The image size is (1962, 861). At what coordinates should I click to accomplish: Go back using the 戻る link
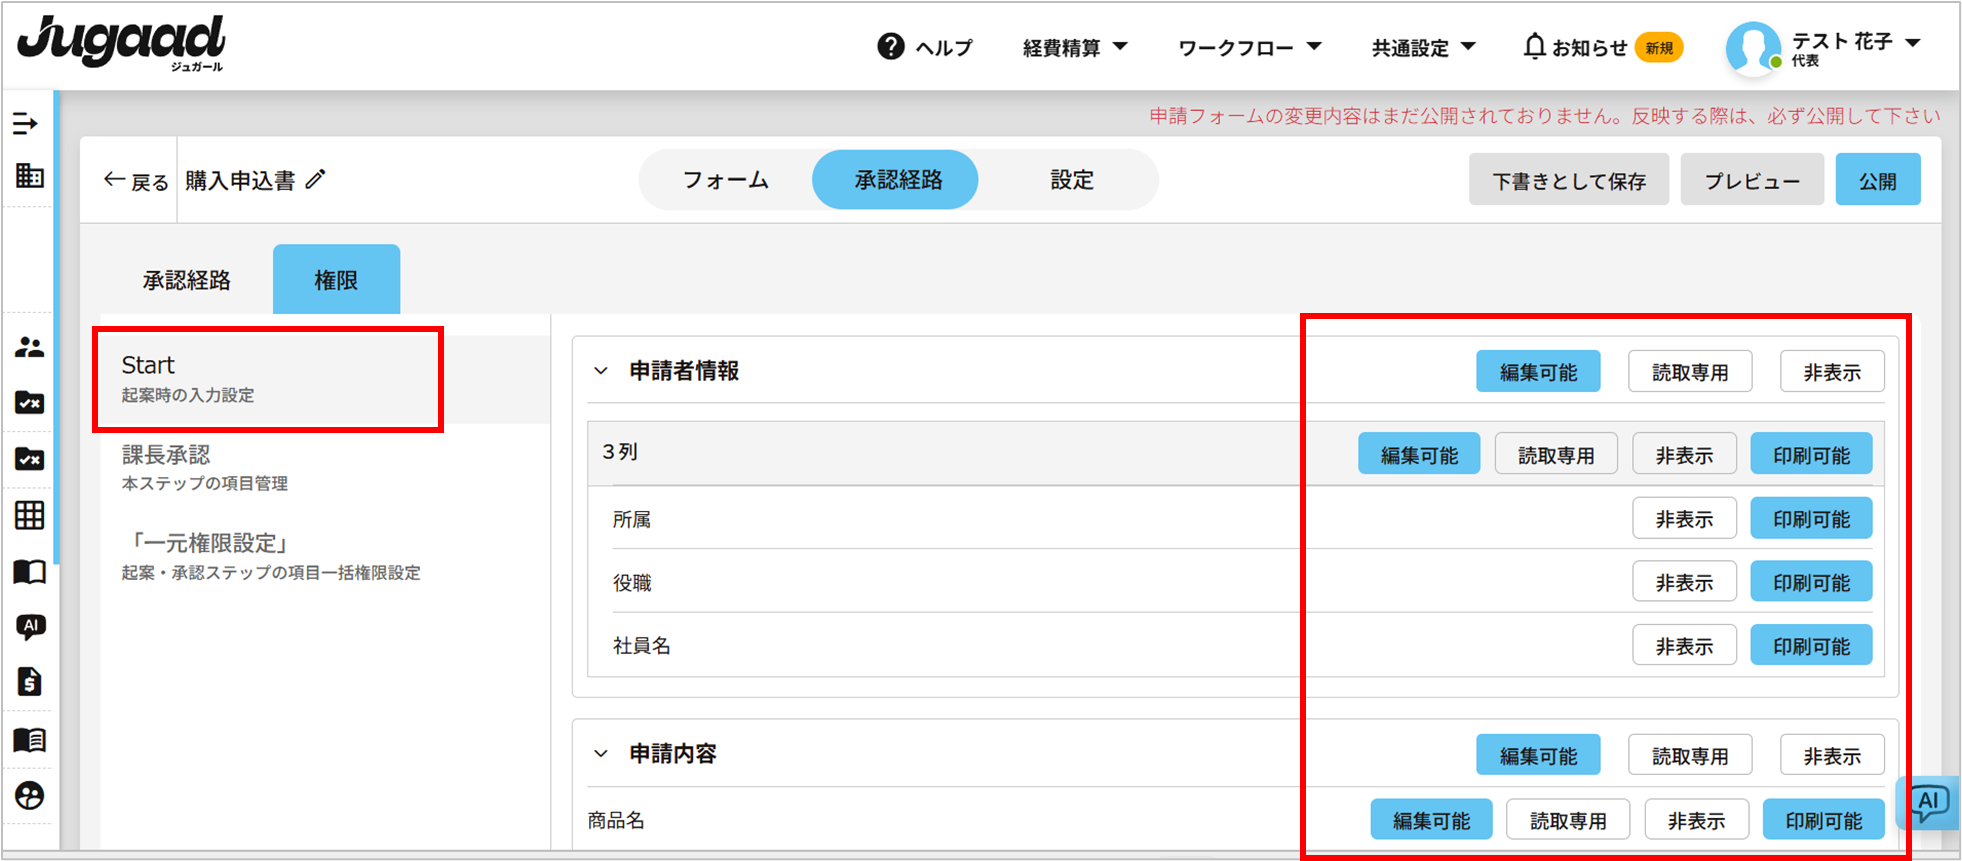[137, 181]
